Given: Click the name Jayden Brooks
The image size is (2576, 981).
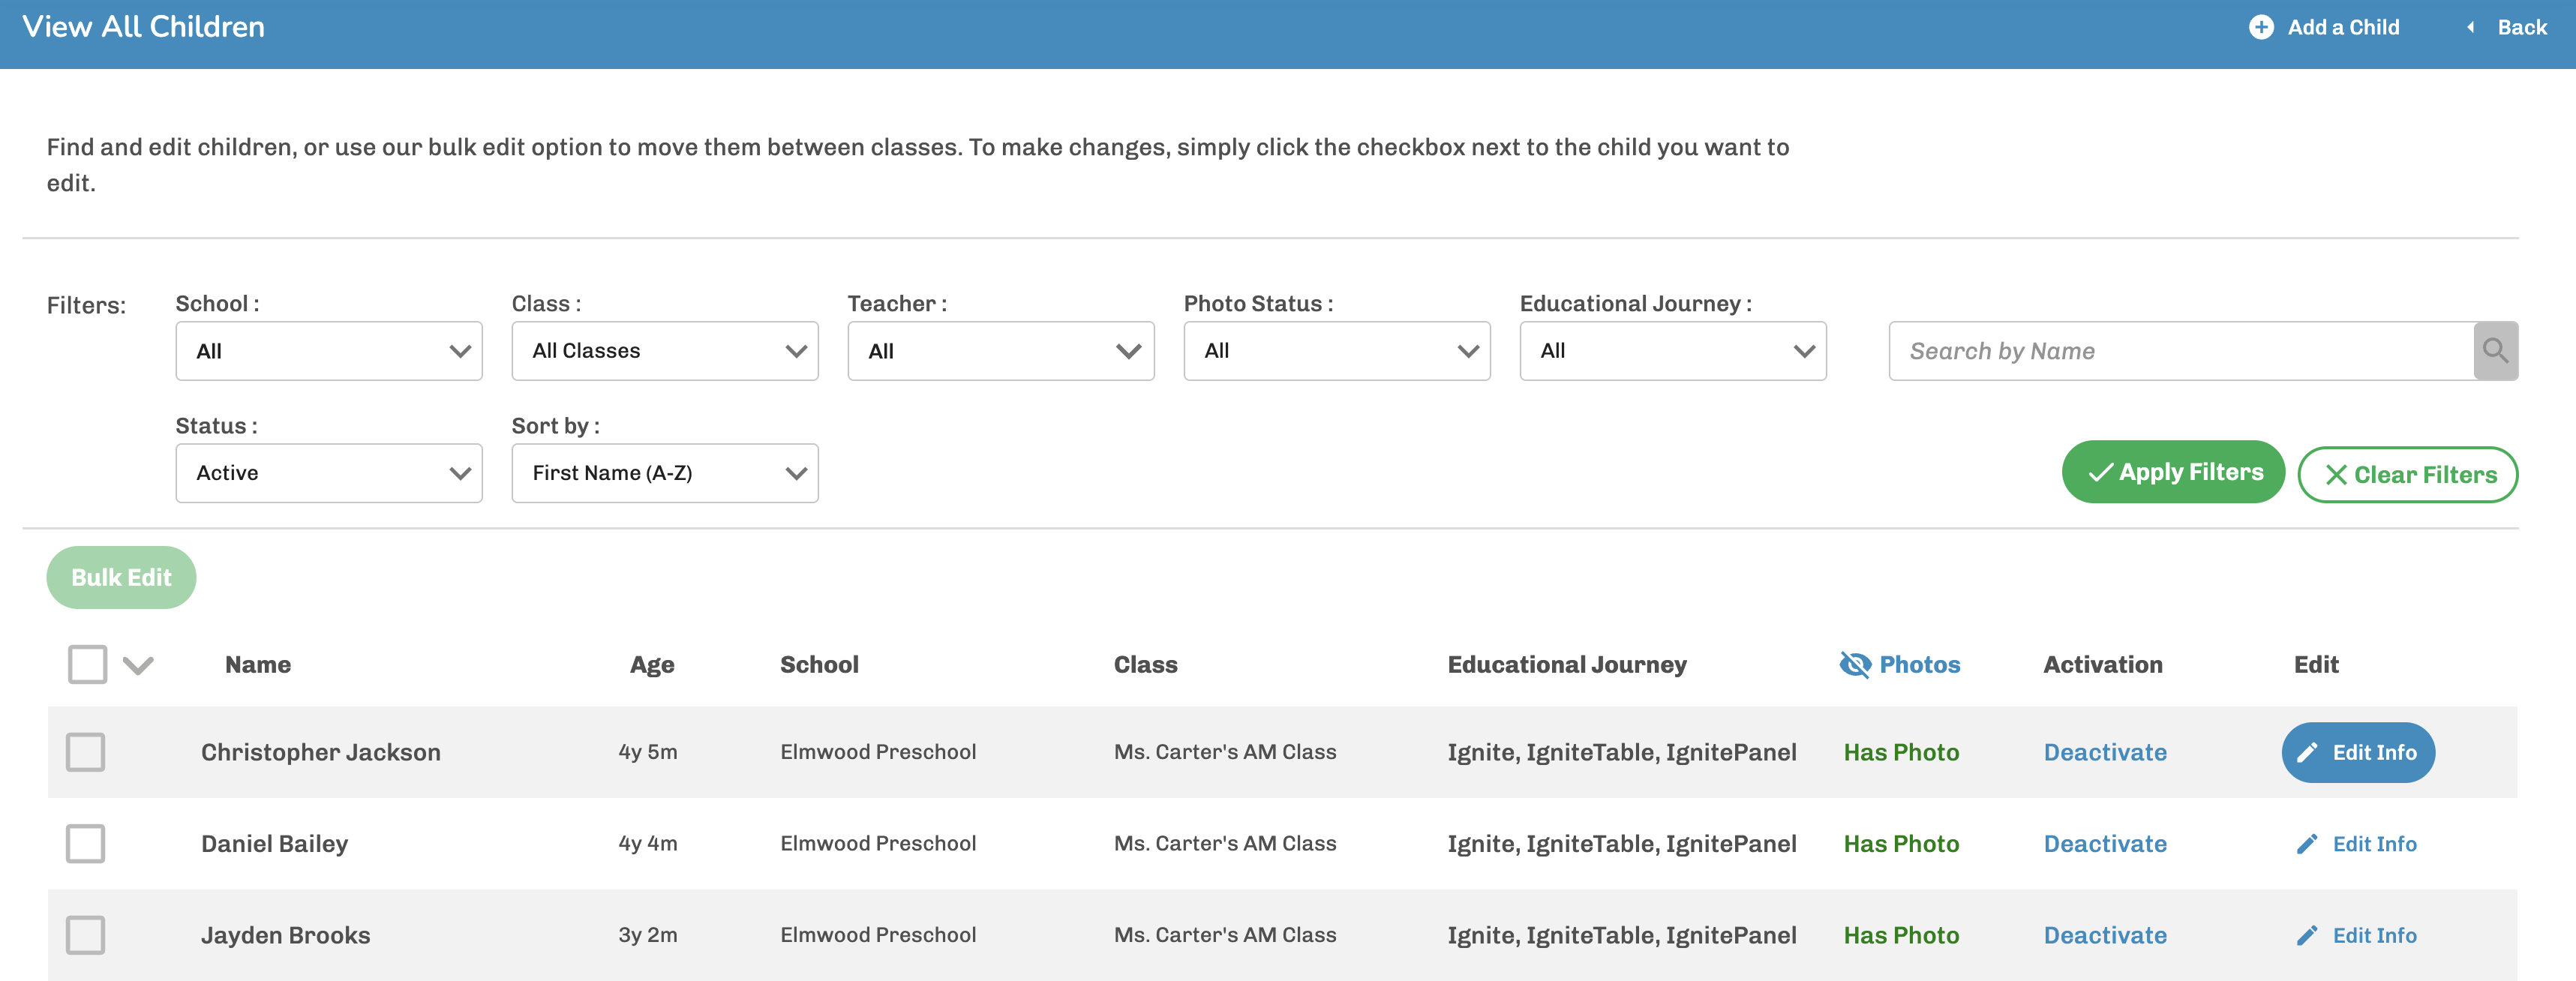Looking at the screenshot, I should coord(285,935).
